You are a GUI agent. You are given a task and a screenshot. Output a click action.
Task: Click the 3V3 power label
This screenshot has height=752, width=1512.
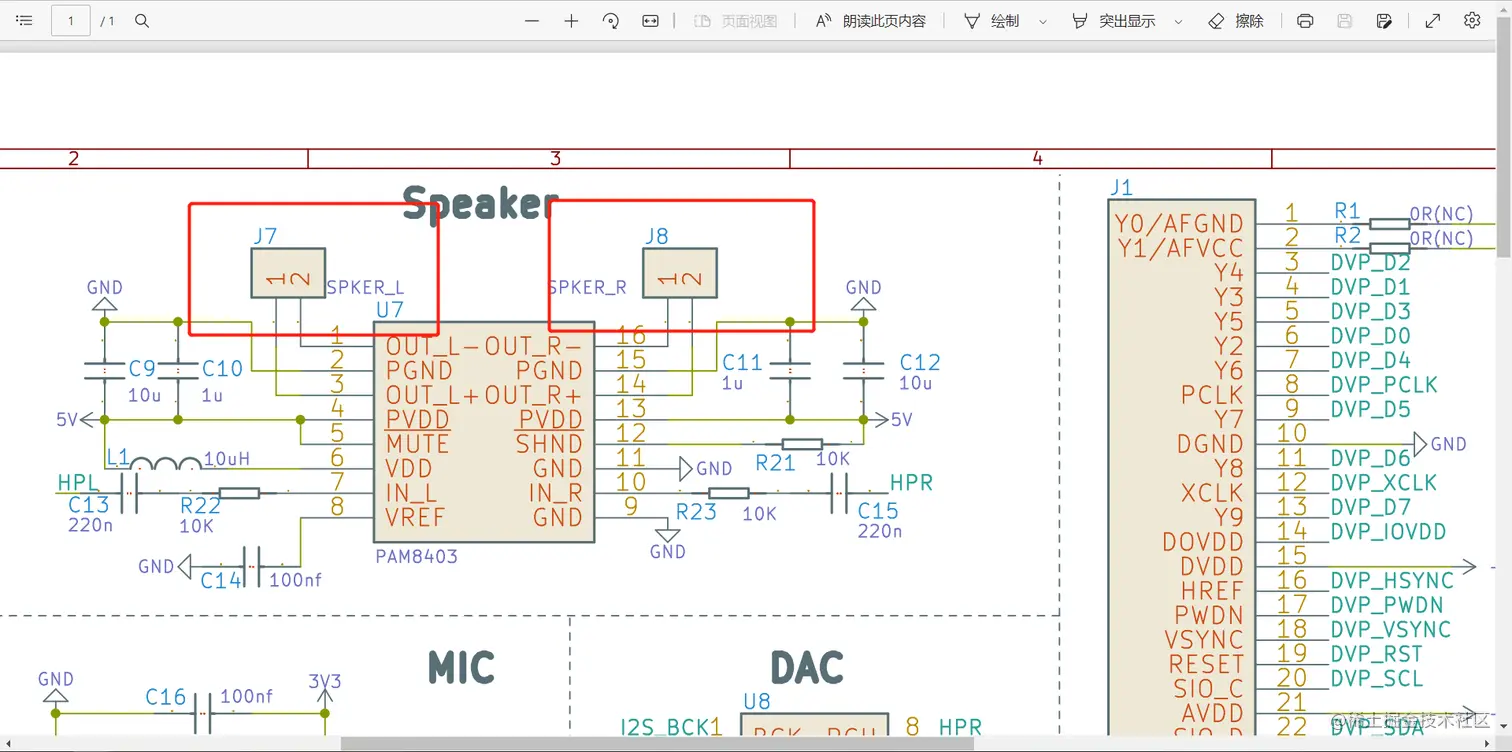click(x=325, y=681)
